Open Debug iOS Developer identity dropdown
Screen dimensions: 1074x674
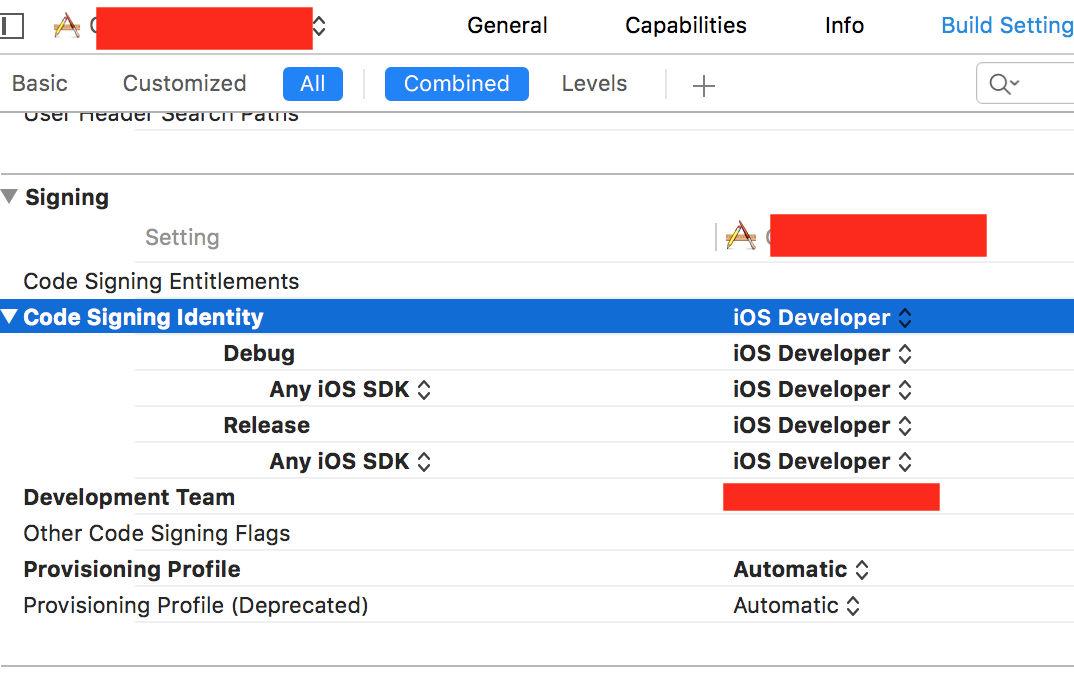click(x=822, y=353)
